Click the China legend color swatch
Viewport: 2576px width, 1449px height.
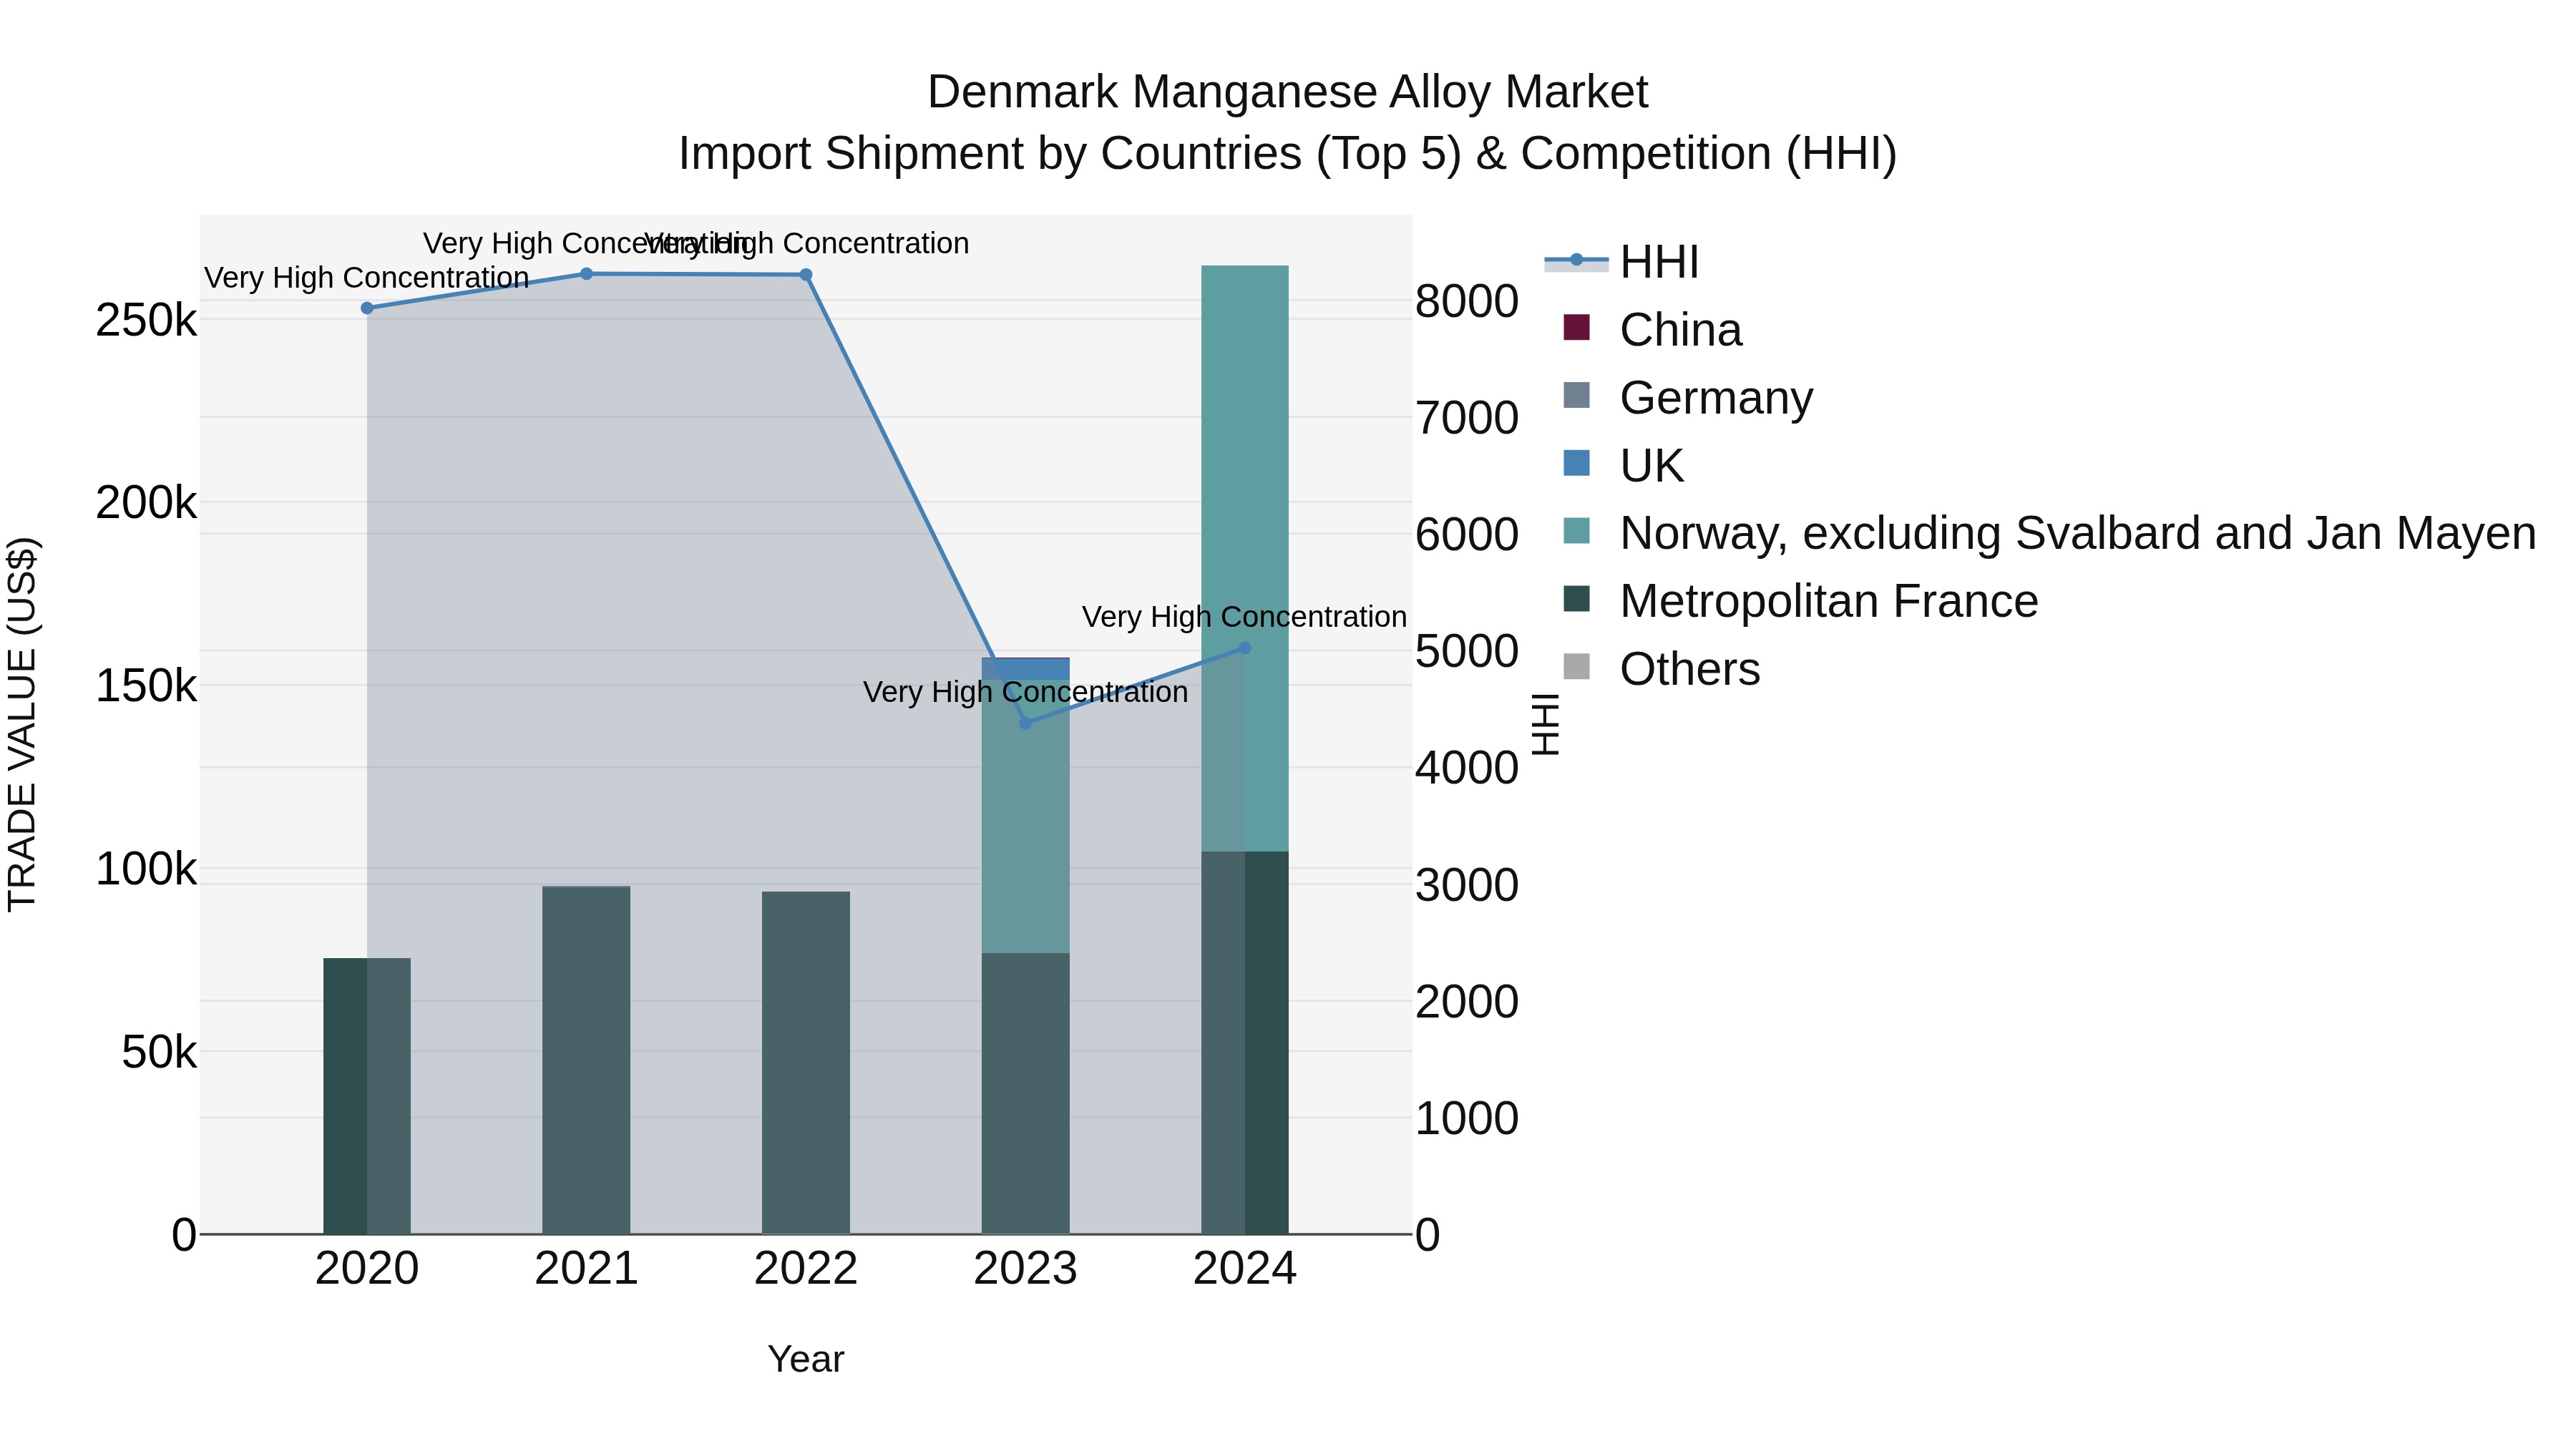point(1576,328)
